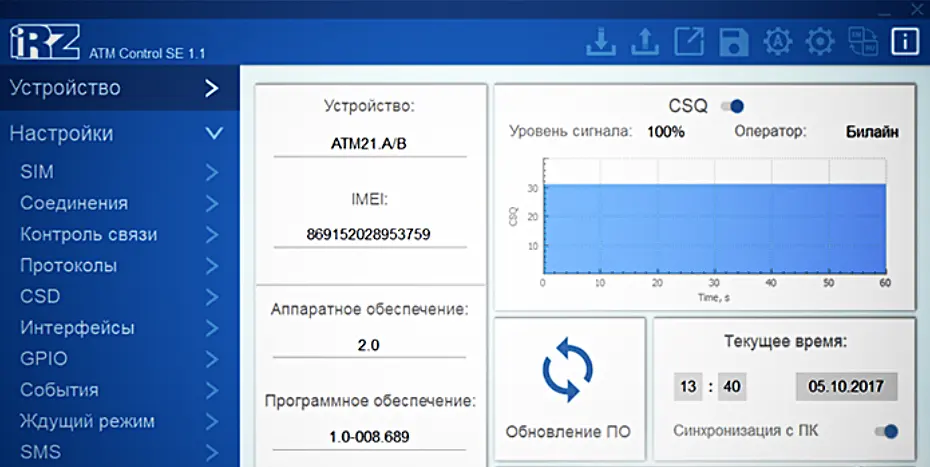
Task: Click the hardware version value 2.0
Action: [x=368, y=345]
